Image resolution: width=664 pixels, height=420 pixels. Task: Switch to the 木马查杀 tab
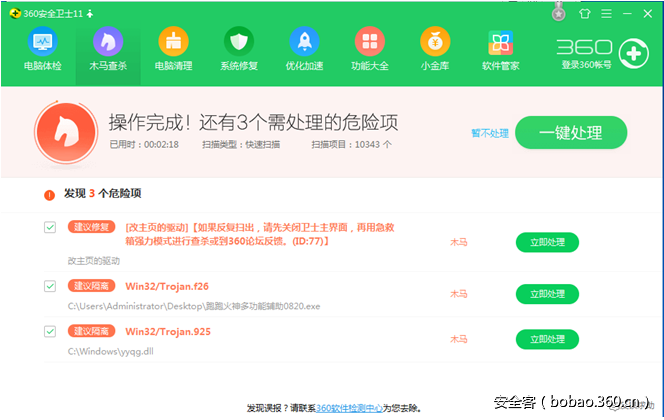pos(108,48)
